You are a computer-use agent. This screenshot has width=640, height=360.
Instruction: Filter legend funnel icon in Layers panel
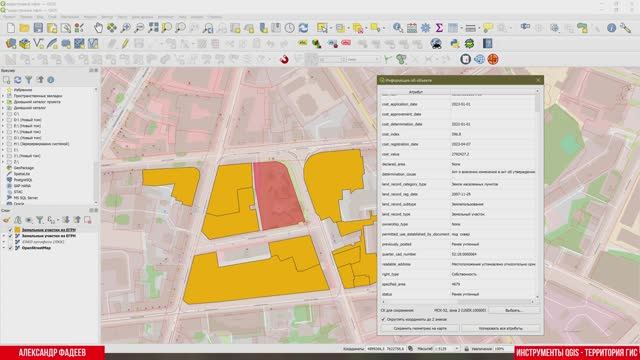coord(40,220)
